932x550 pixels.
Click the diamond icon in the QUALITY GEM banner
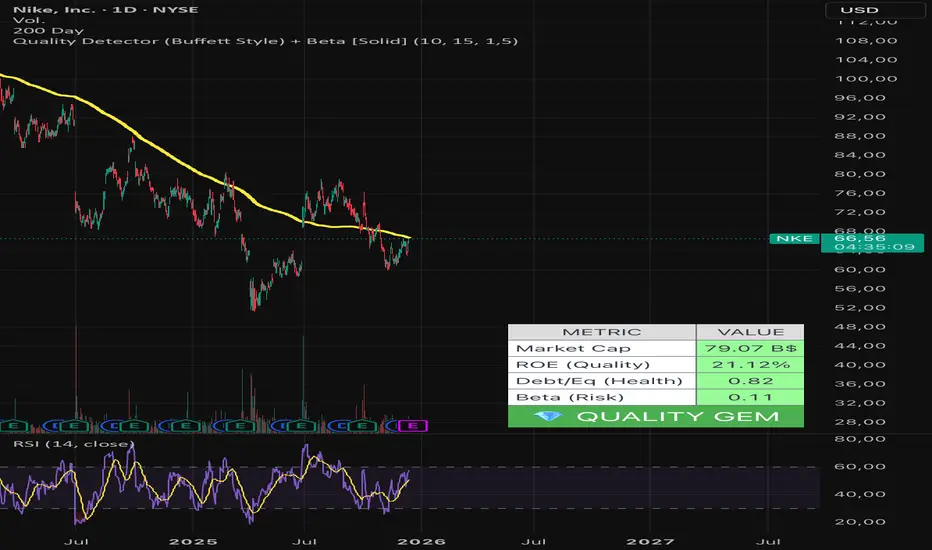click(548, 416)
